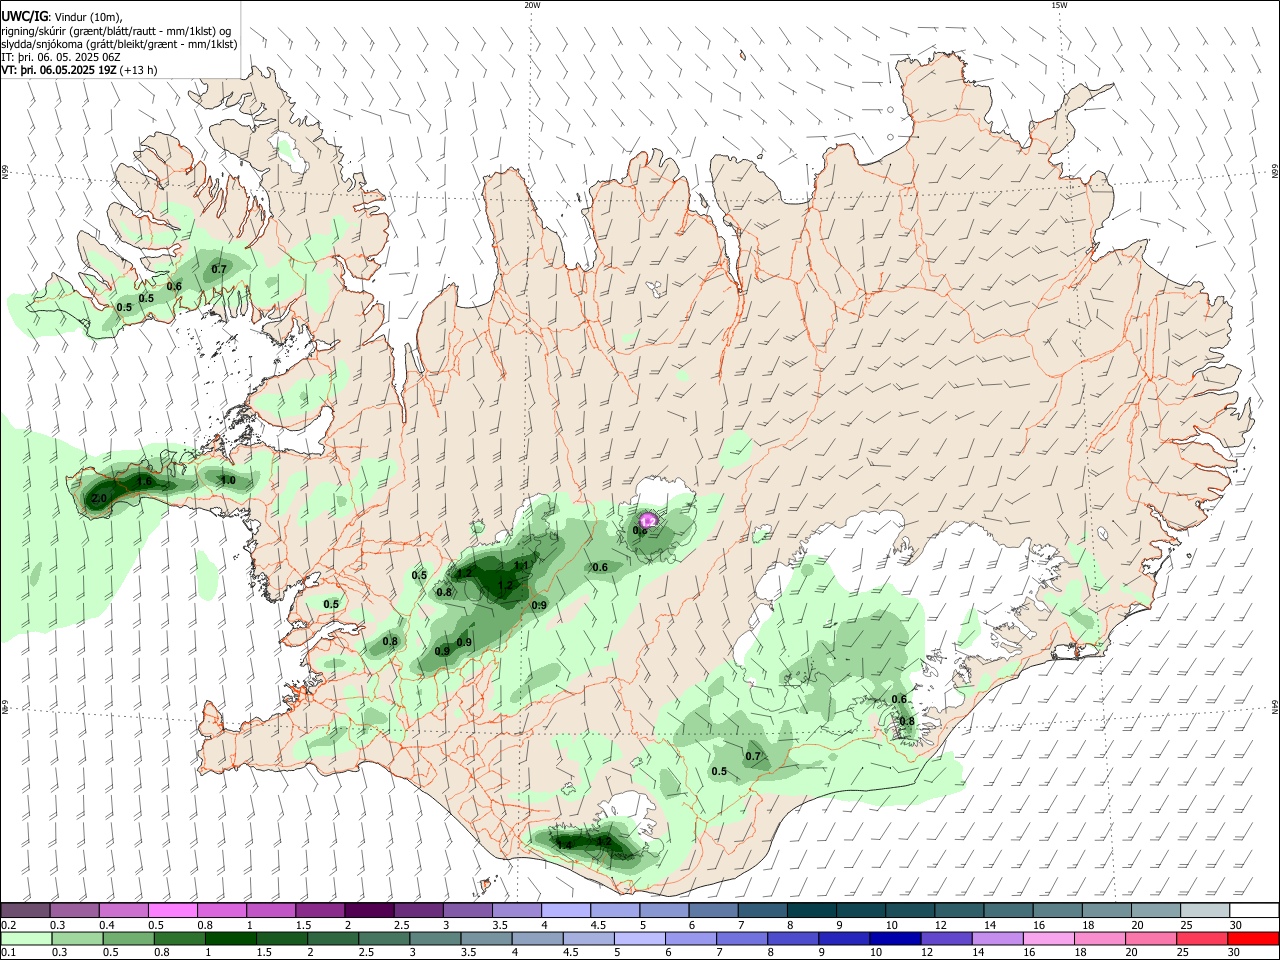Screen dimensions: 1280x960
Task: Click the 'rigning/skúrir' legend description line
Action: tap(118, 31)
